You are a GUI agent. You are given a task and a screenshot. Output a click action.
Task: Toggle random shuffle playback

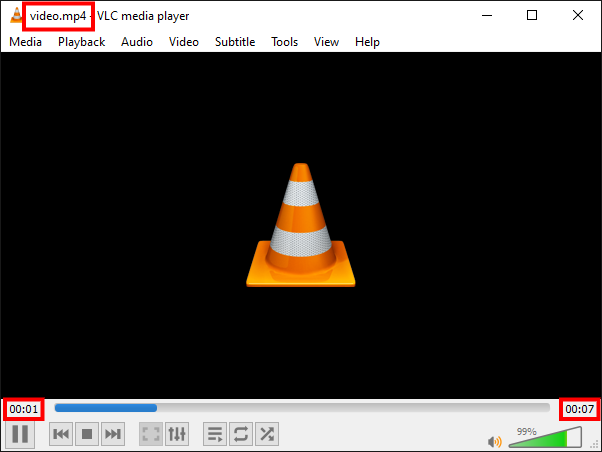(x=267, y=434)
